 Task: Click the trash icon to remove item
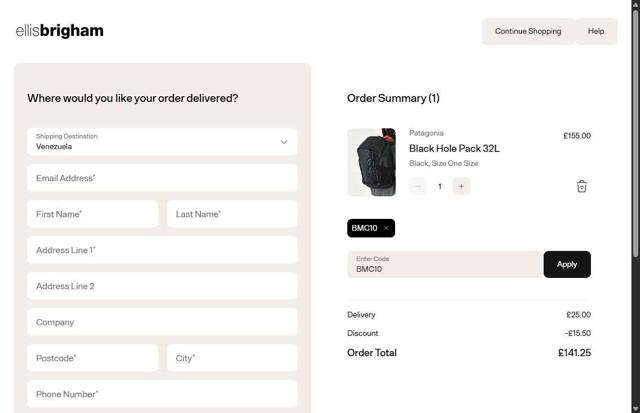(x=582, y=186)
